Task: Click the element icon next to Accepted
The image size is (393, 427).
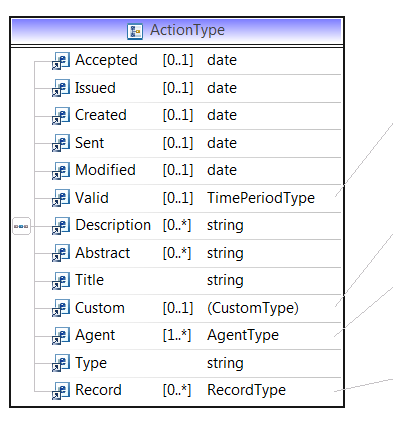Action: 61,61
